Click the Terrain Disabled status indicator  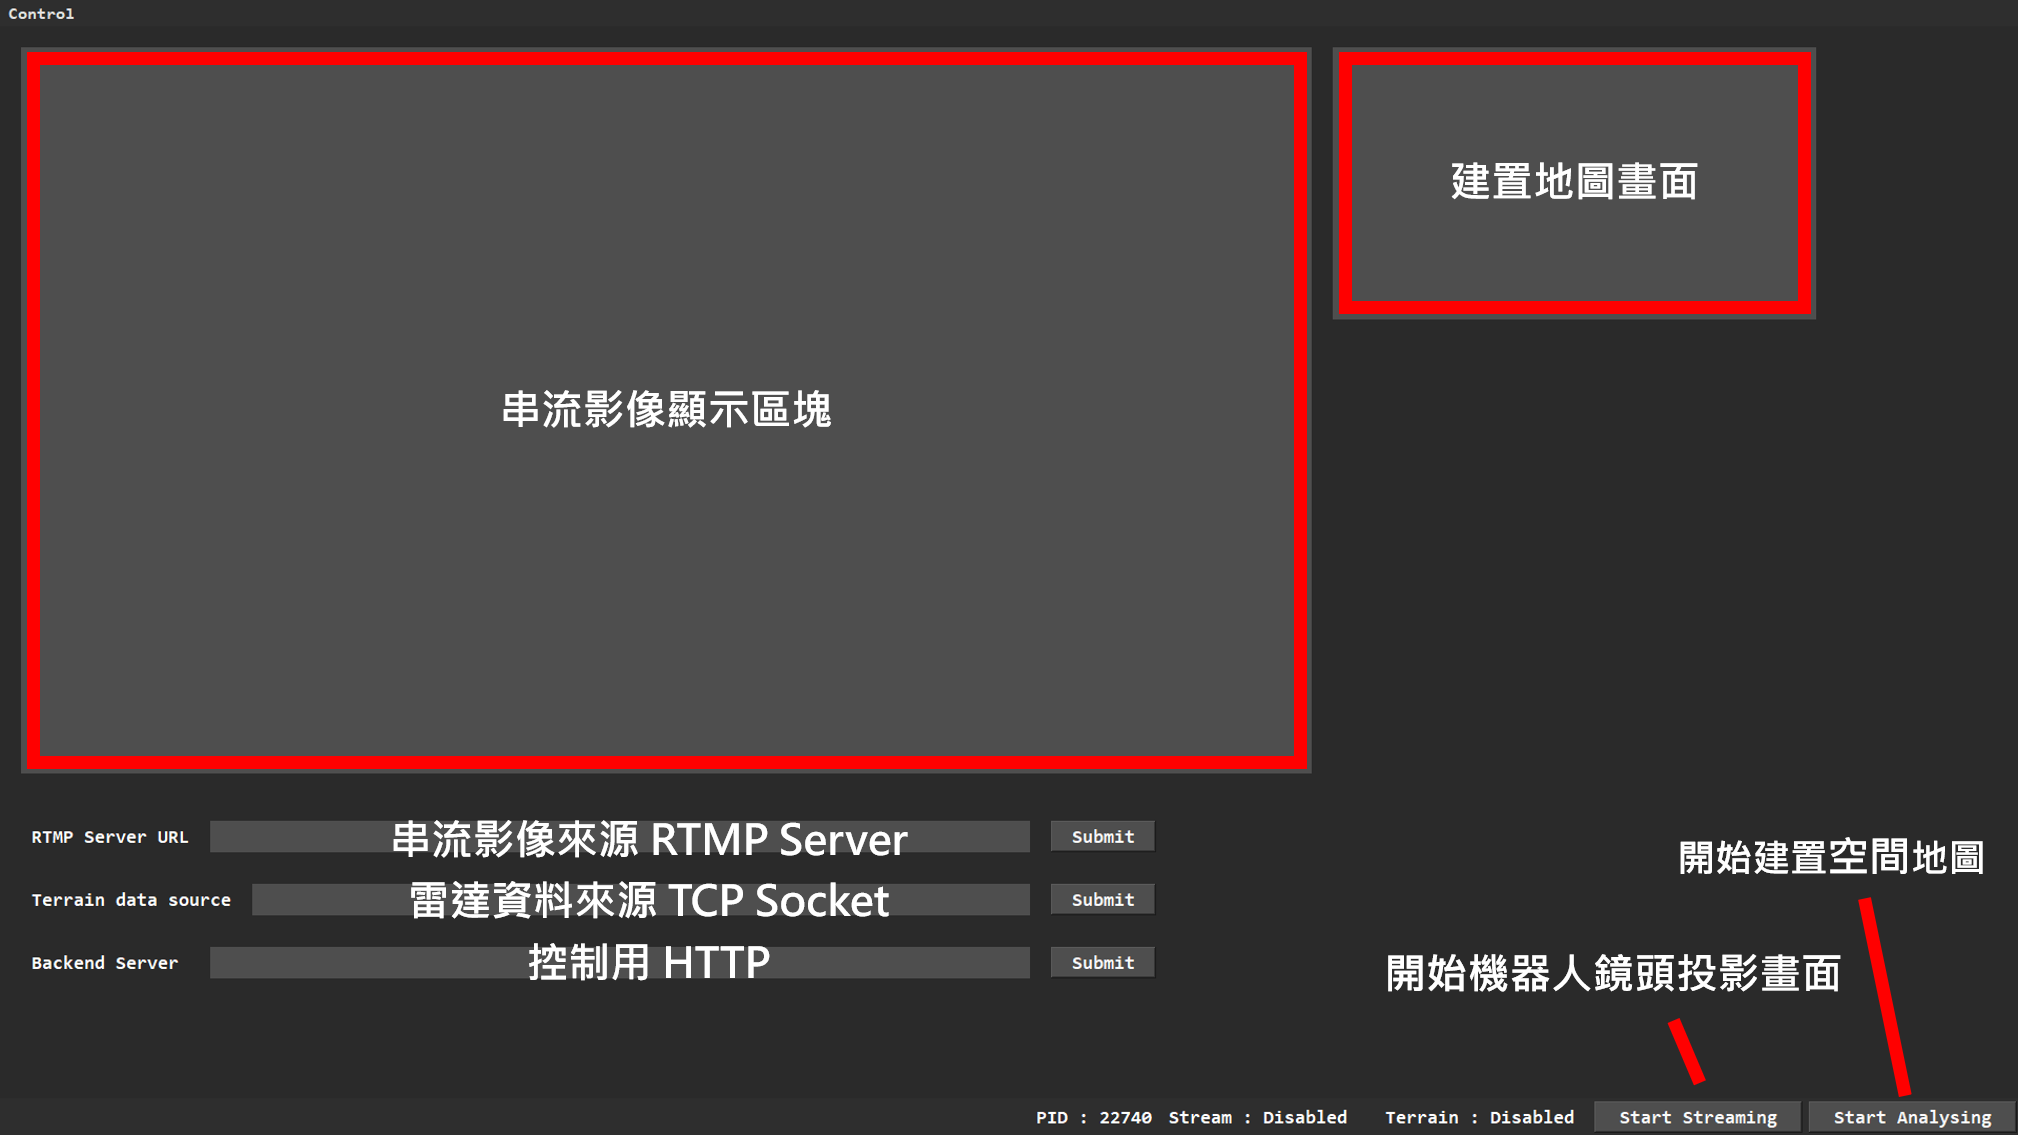click(1479, 1117)
